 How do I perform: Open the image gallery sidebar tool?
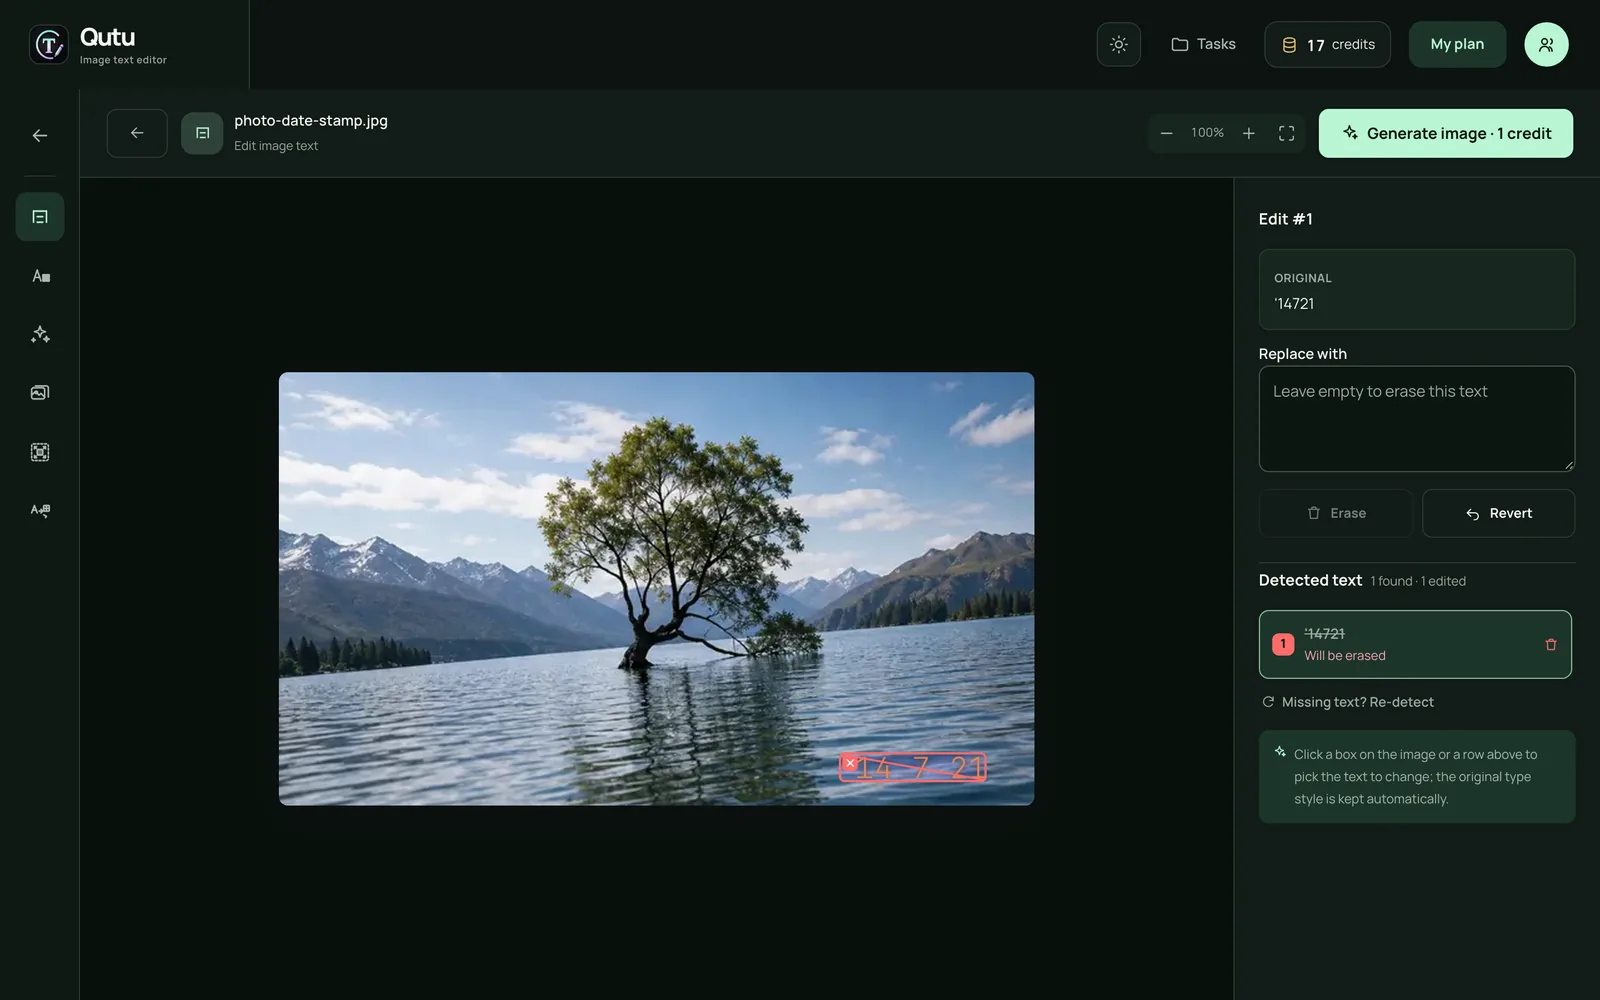click(x=40, y=393)
